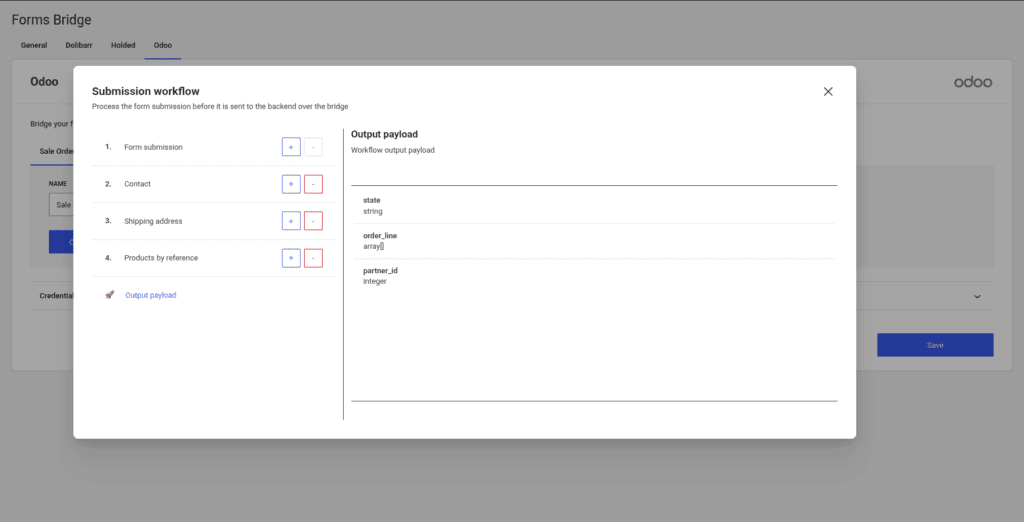Viewport: 1024px width, 522px height.
Task: Open the Output payload link
Action: click(151, 295)
